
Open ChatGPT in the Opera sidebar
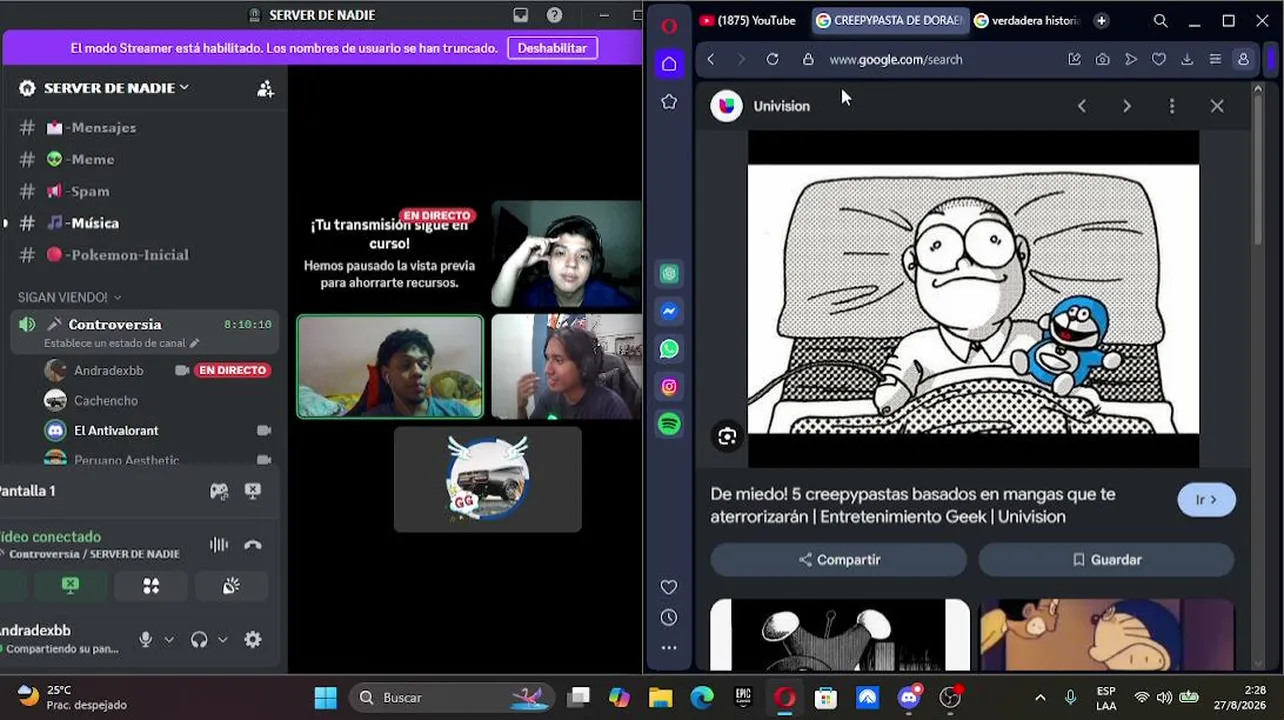[x=669, y=273]
